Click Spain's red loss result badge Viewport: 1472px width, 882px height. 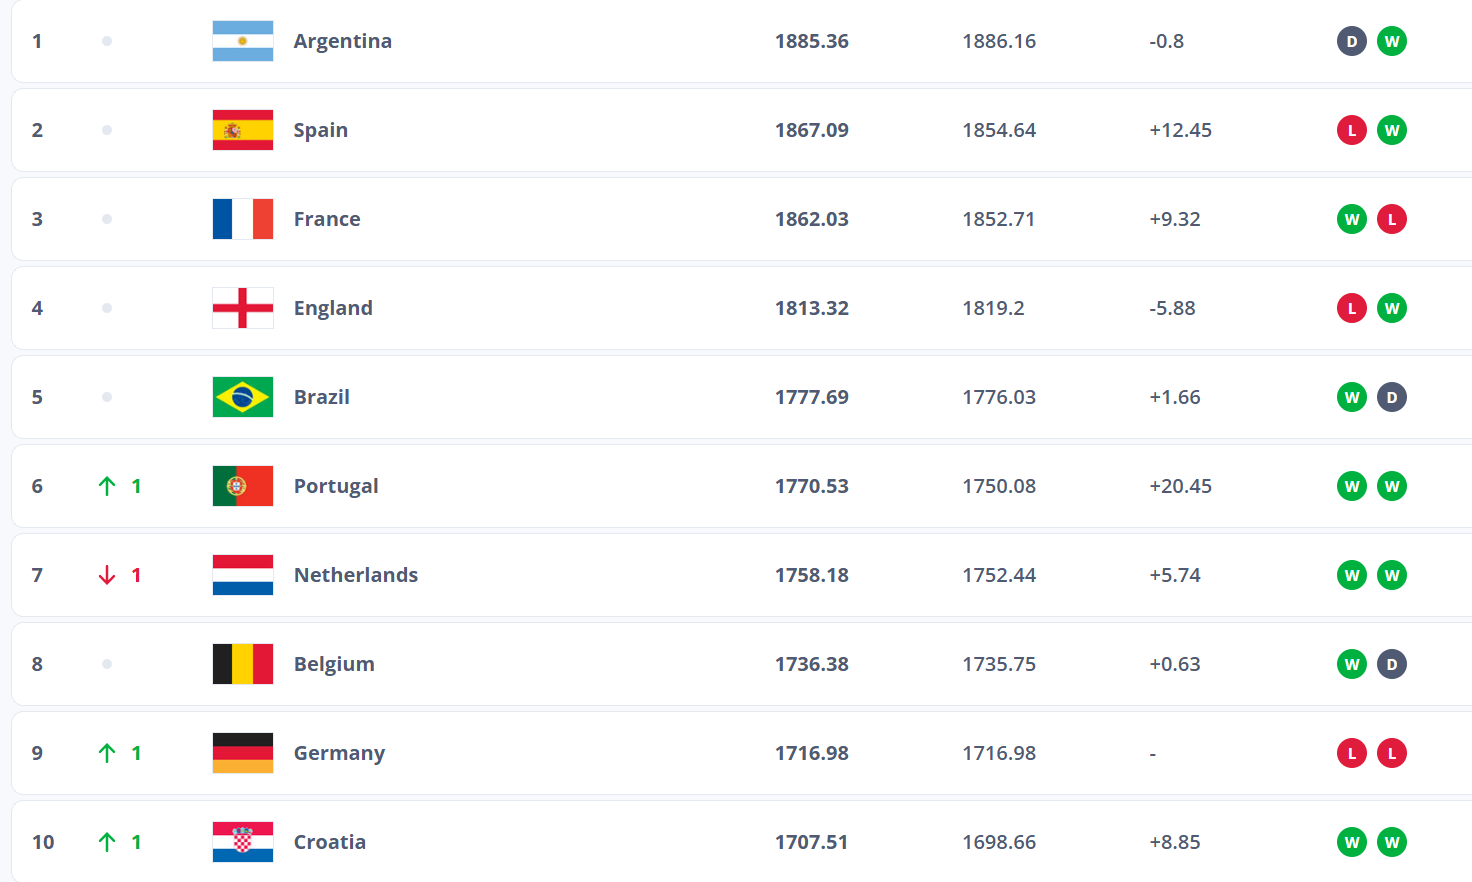pyautogui.click(x=1352, y=130)
